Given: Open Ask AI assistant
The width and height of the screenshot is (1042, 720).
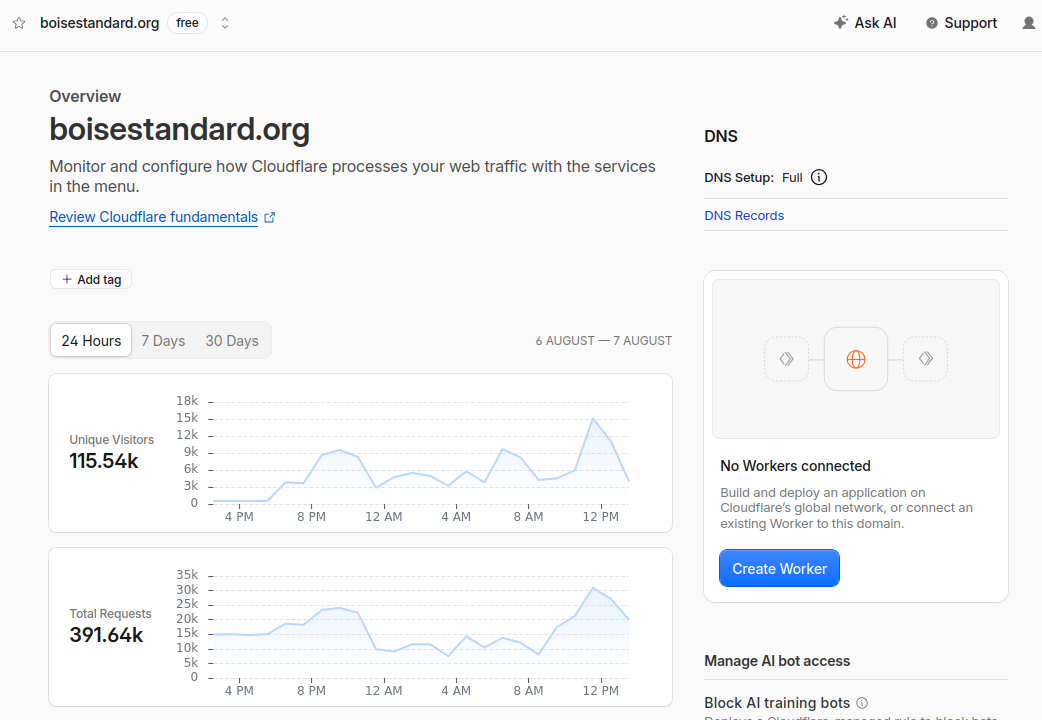Looking at the screenshot, I should [865, 23].
